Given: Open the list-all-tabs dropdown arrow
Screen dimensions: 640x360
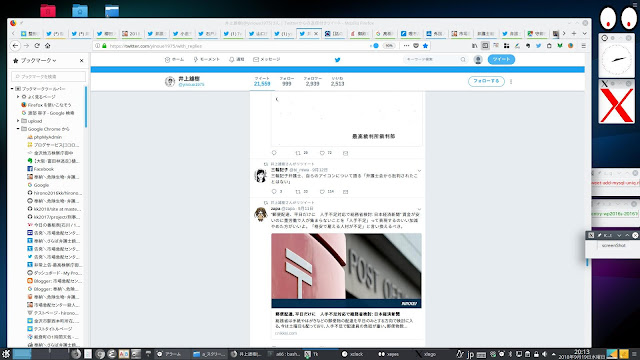Looking at the screenshot, I should (x=584, y=33).
